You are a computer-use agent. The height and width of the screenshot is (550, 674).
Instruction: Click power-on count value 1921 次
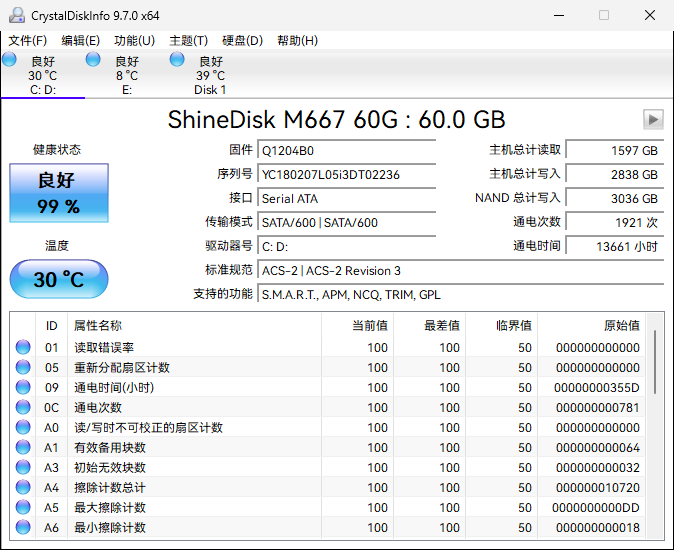[615, 223]
